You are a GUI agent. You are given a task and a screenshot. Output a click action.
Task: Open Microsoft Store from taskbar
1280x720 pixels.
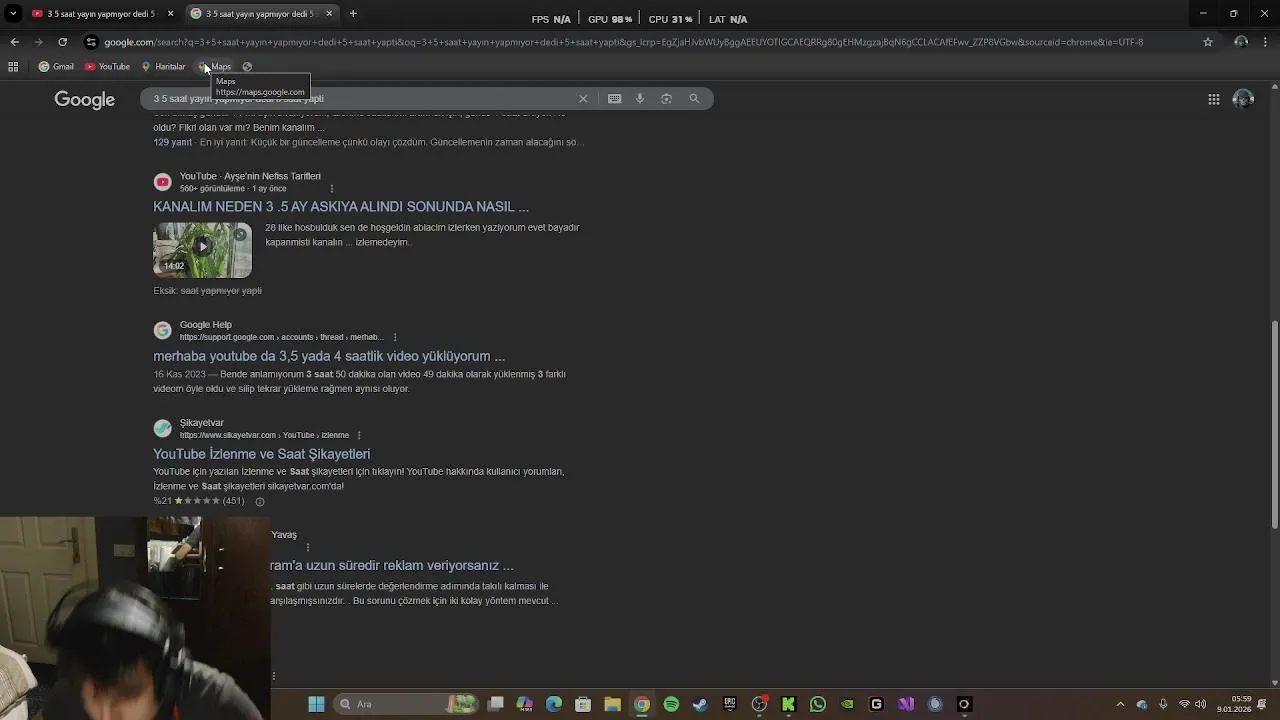coord(583,704)
